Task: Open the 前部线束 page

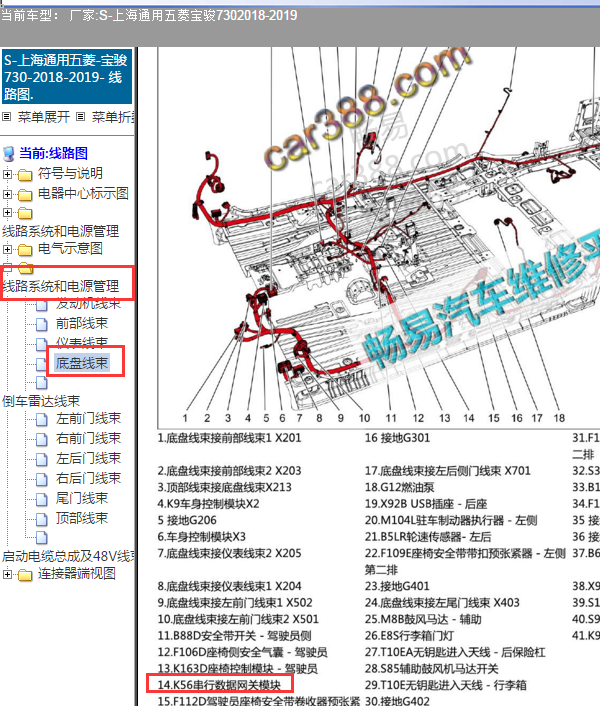Action: coord(82,323)
